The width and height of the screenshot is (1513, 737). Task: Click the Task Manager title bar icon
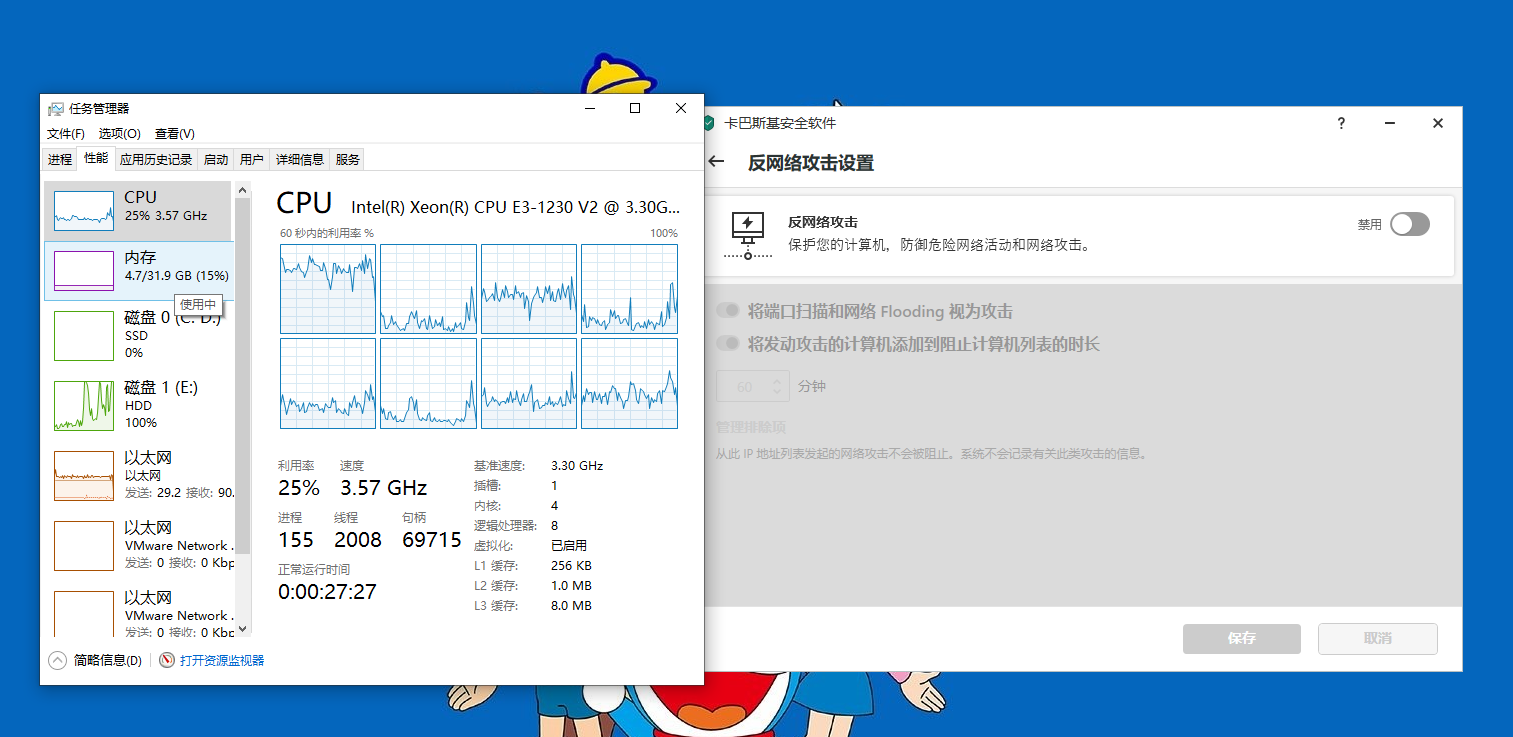[56, 108]
